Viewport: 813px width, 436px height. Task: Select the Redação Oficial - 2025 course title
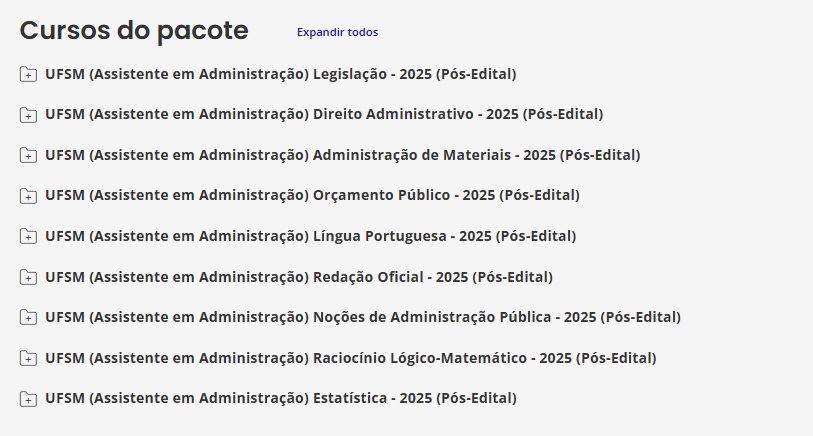tap(299, 277)
